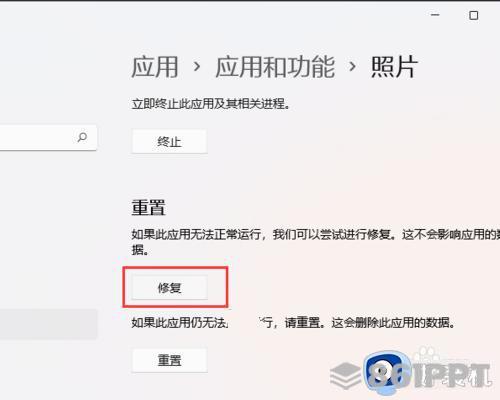This screenshot has height=400, width=500.
Task: Select the highlighted left sidebar item
Action: pos(48,324)
